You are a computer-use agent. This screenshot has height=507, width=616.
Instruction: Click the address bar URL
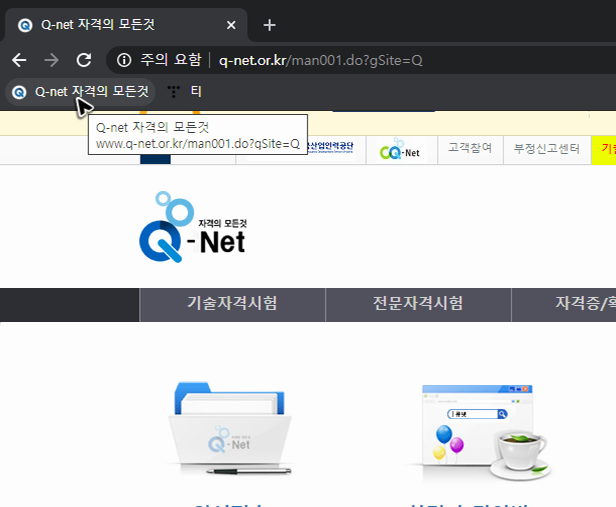(x=321, y=60)
